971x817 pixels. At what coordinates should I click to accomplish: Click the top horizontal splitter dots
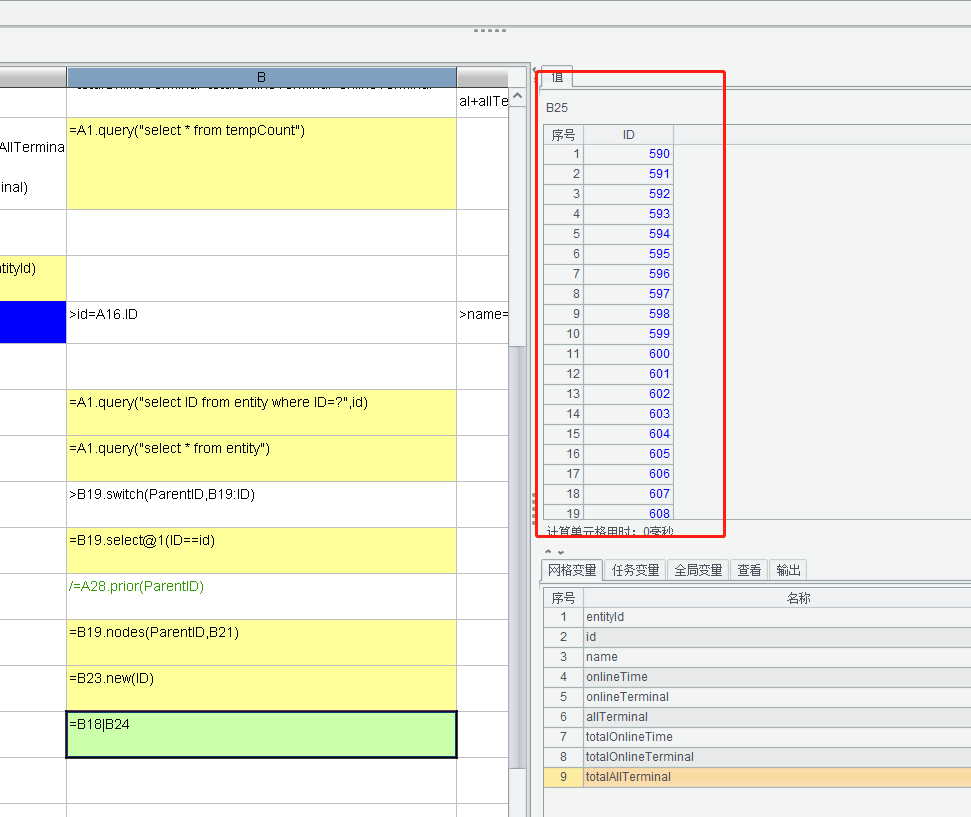point(489,30)
